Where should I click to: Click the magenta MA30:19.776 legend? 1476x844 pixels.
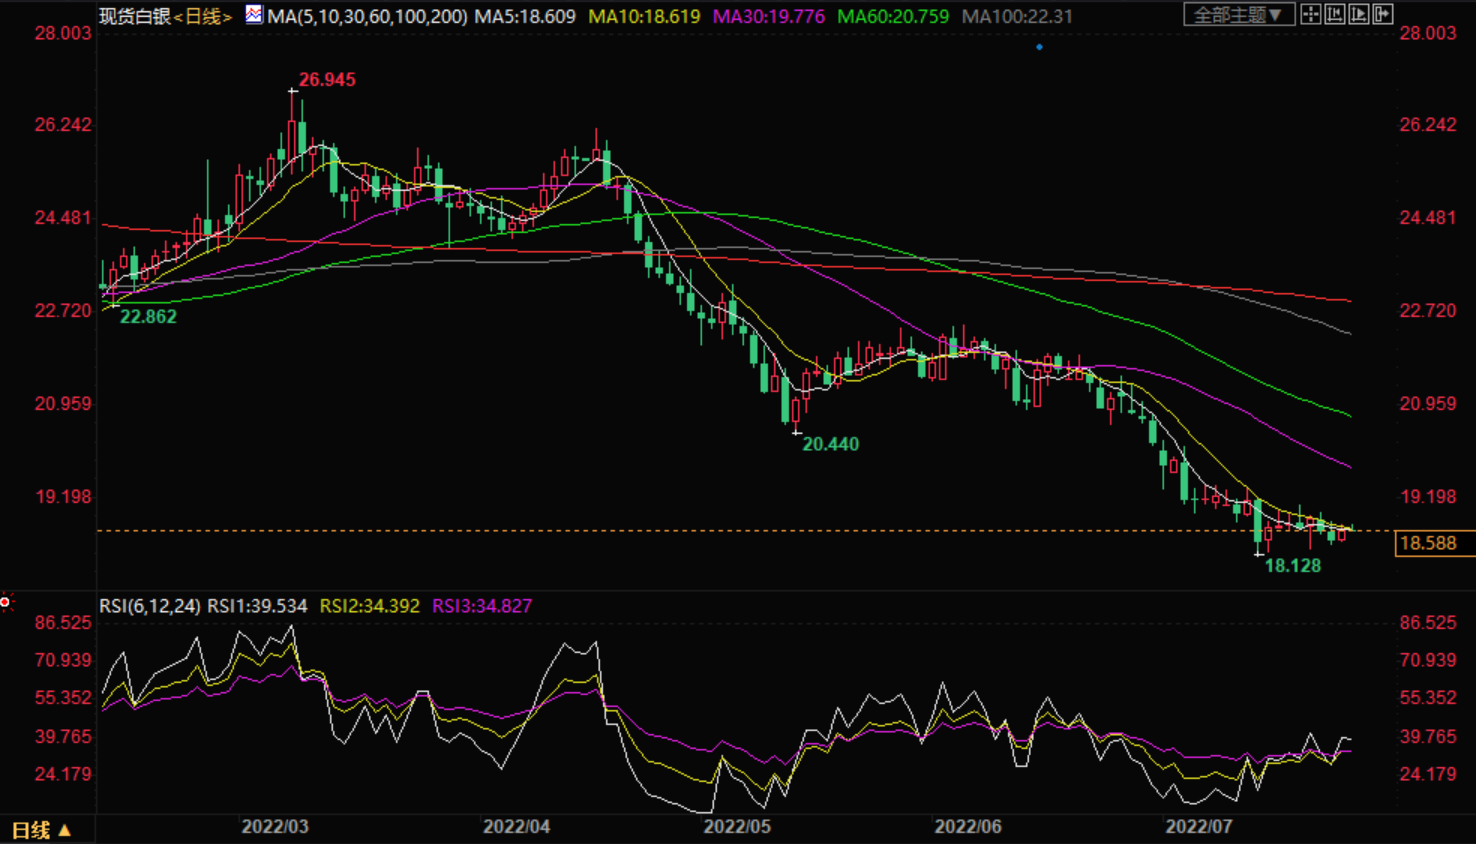(768, 16)
